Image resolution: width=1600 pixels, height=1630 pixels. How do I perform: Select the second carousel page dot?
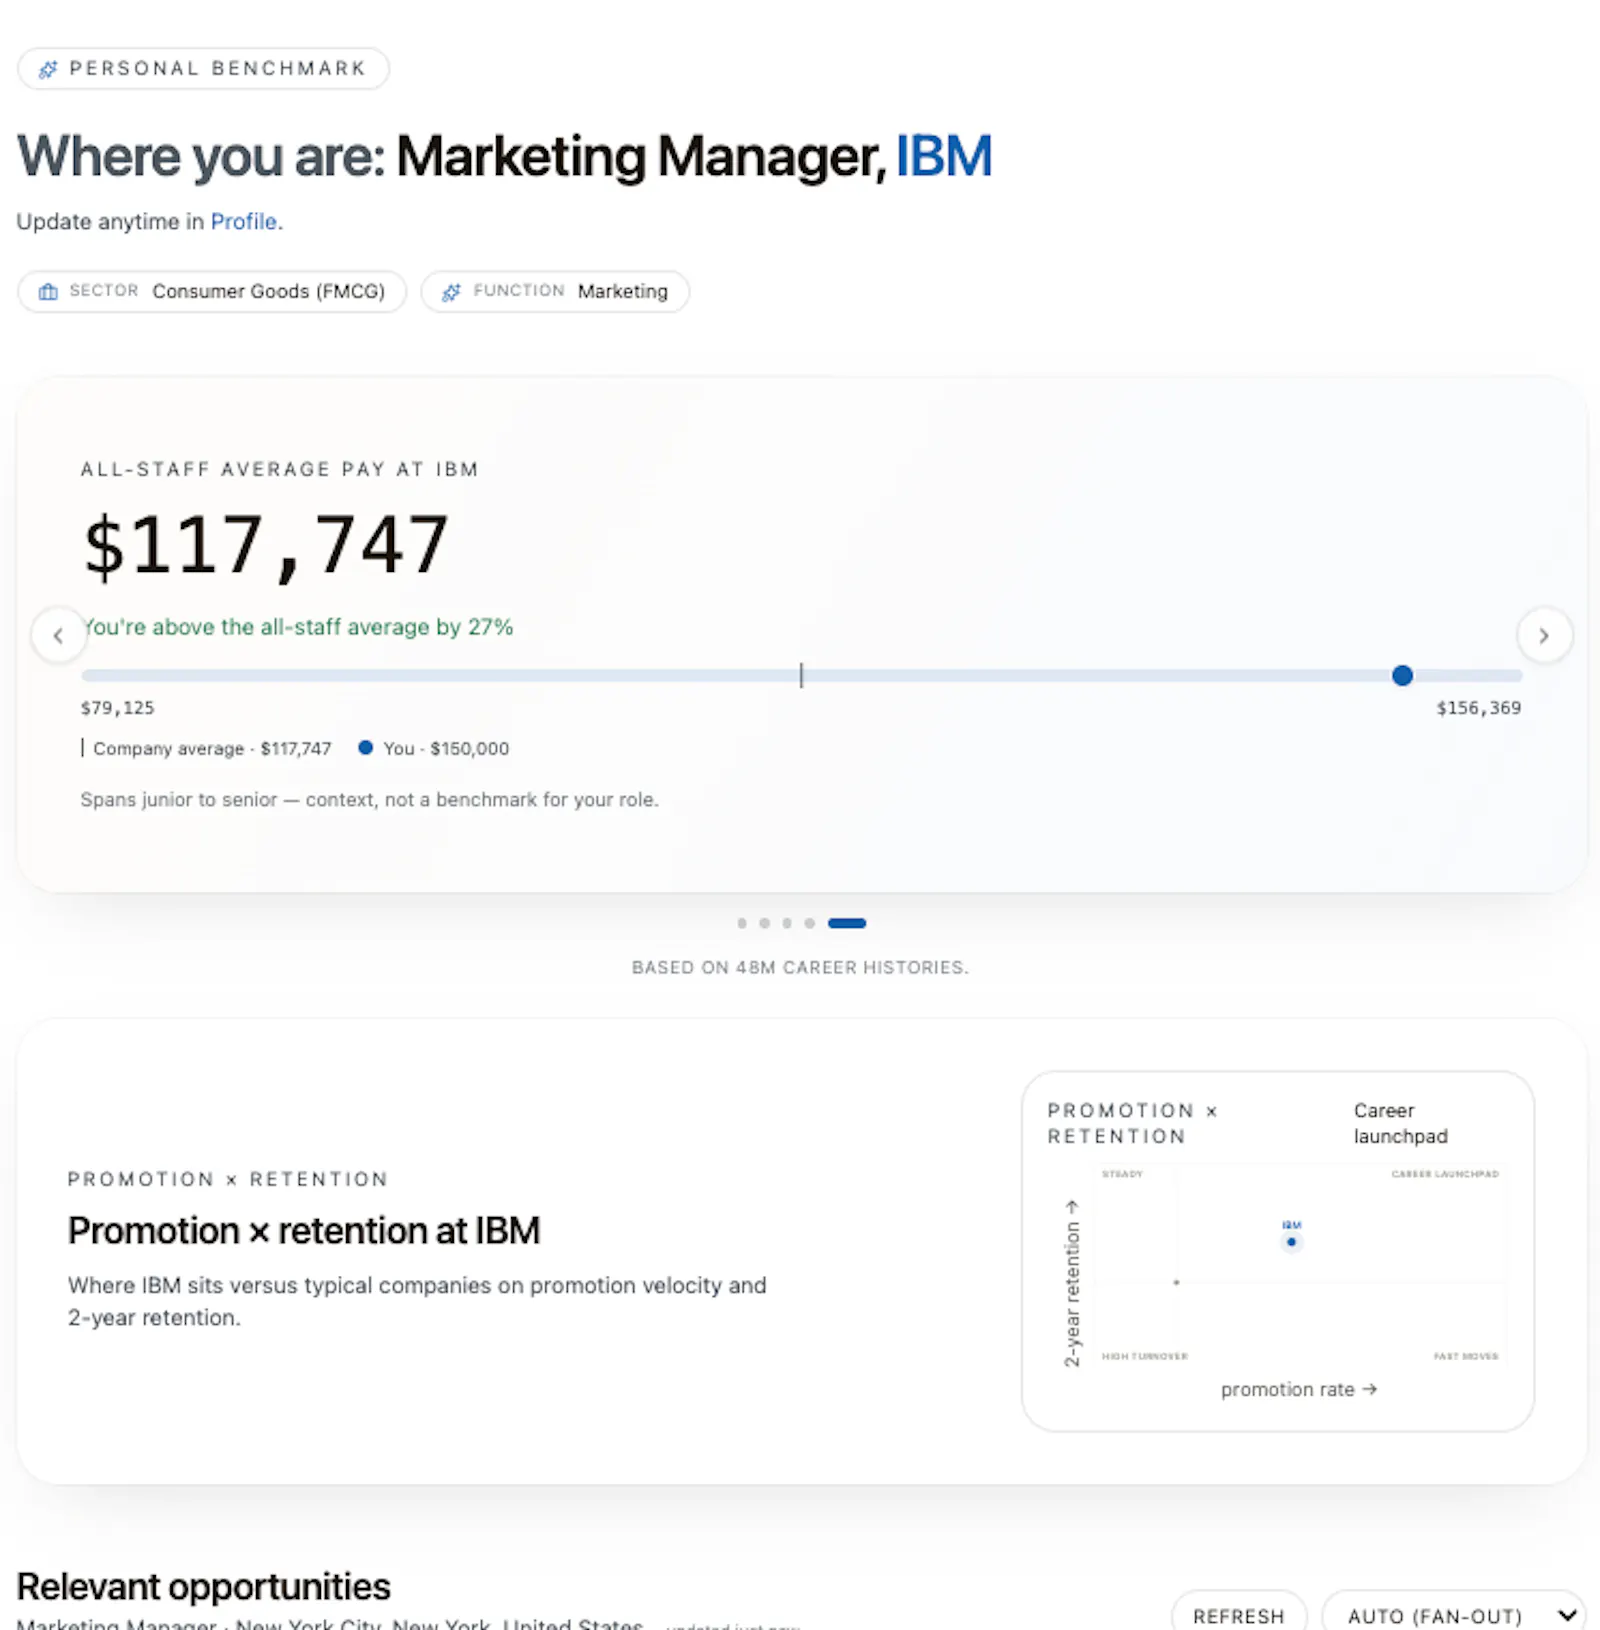tap(764, 923)
